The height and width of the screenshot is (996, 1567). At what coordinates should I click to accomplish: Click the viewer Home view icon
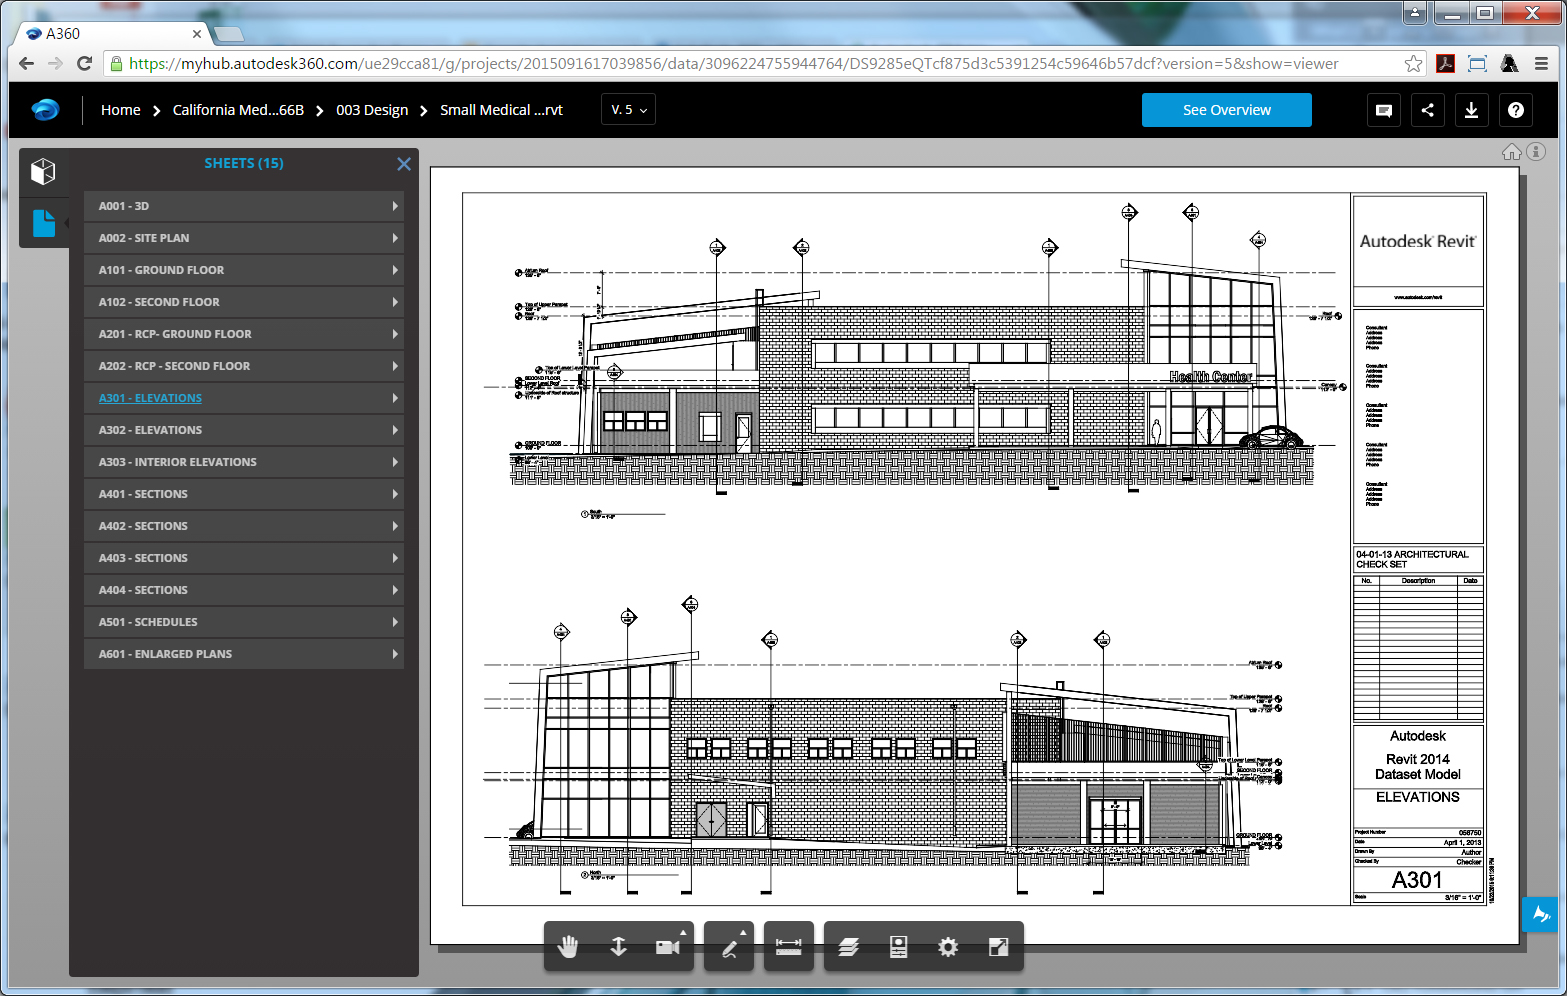pyautogui.click(x=1512, y=152)
